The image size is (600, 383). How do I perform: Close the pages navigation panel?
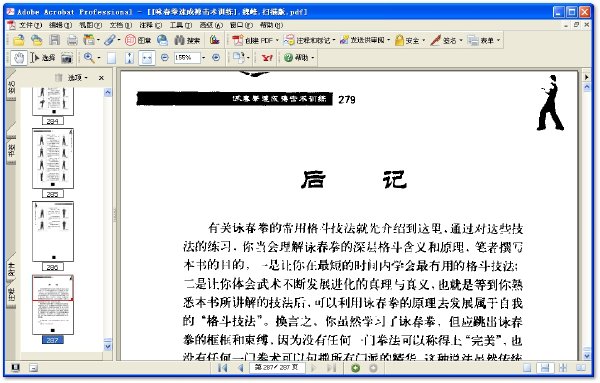(101, 78)
